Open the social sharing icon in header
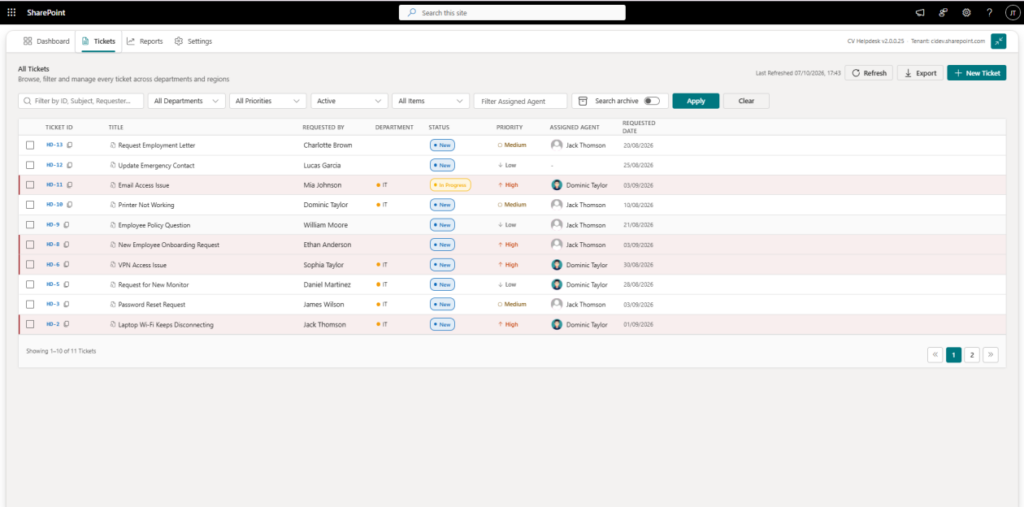 [x=943, y=12]
